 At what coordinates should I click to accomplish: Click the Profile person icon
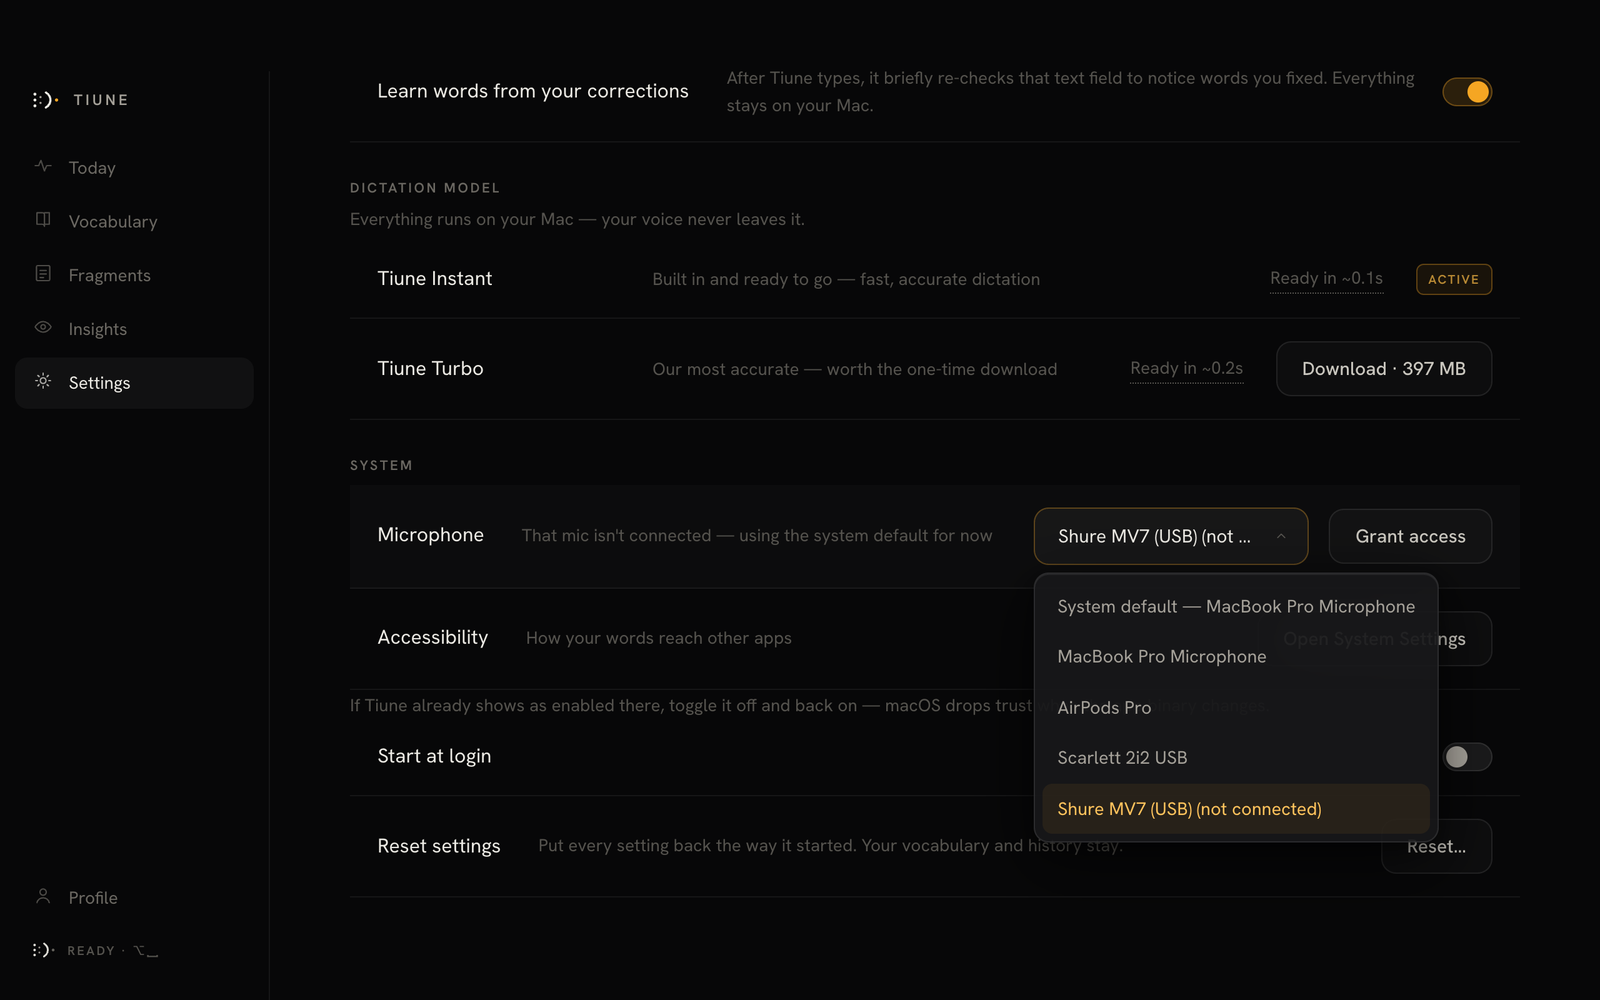[43, 896]
